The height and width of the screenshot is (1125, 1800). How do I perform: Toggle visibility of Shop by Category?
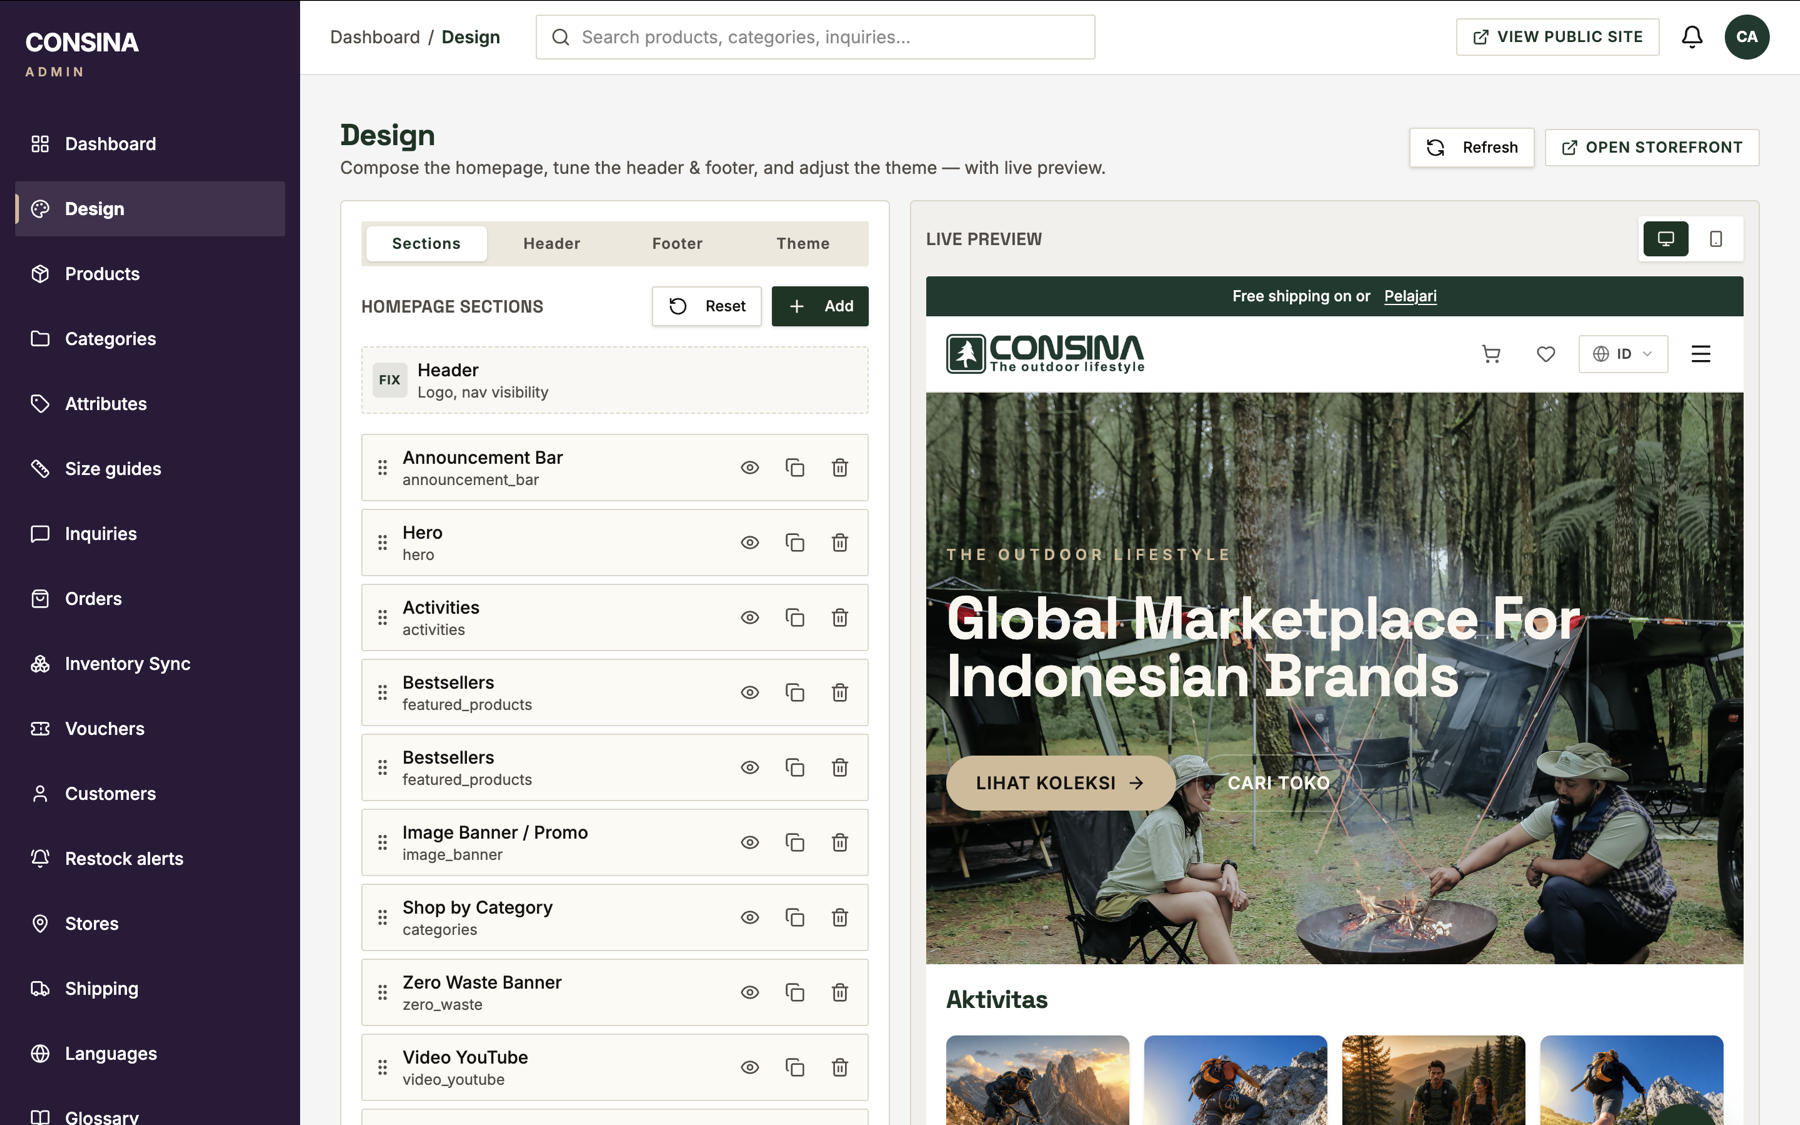pyautogui.click(x=750, y=917)
